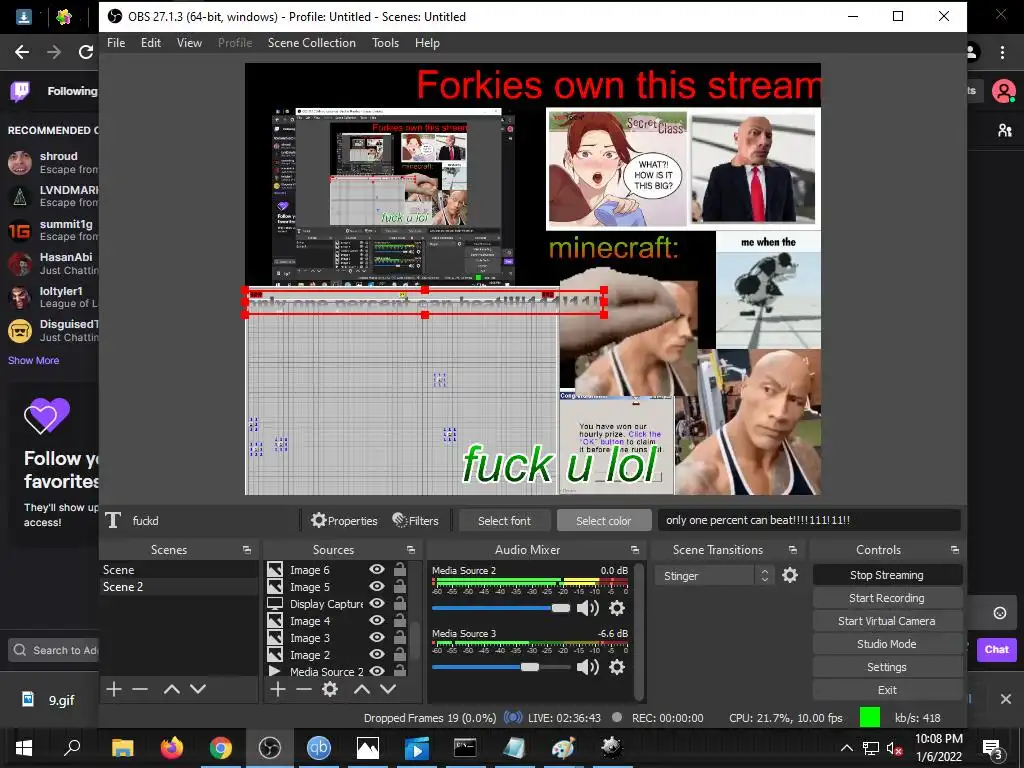Click Stop Streaming button

click(x=887, y=575)
